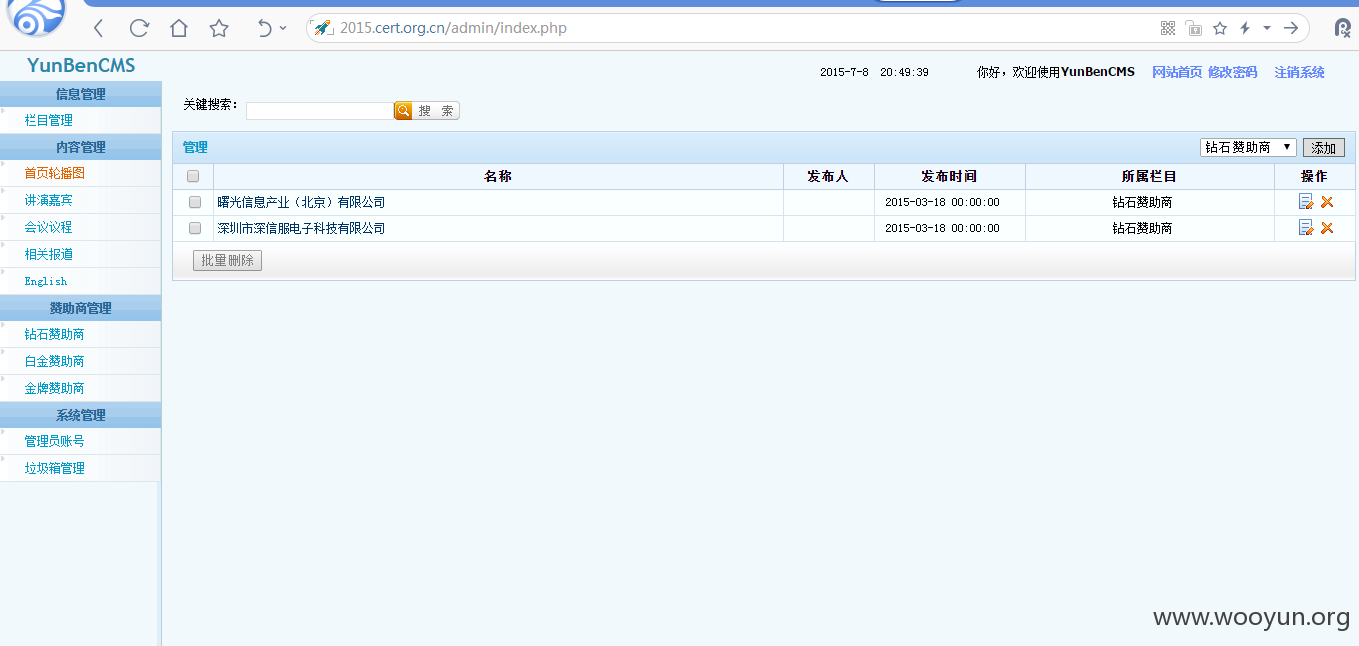Open the small dropdown arrow after the lightning icon
Viewport: 1359px width, 646px height.
[1267, 28]
